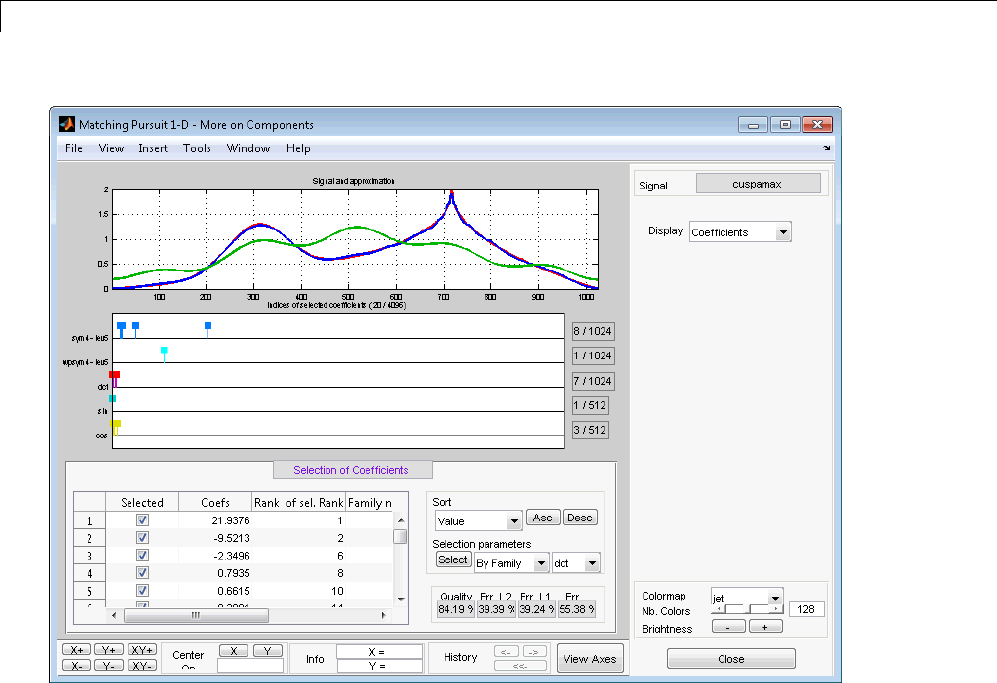Screen dimensions: 997x683
Task: Click the X+ zoom in button
Action: point(76,649)
